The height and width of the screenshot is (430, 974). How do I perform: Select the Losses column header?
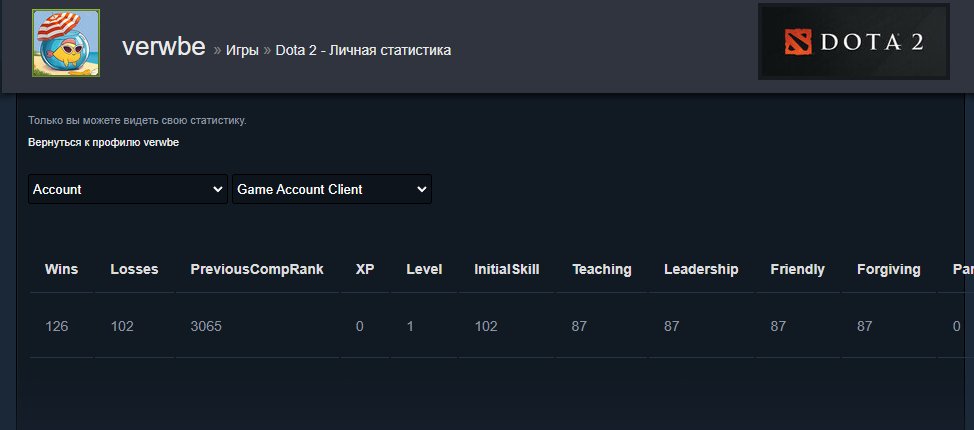coord(134,269)
